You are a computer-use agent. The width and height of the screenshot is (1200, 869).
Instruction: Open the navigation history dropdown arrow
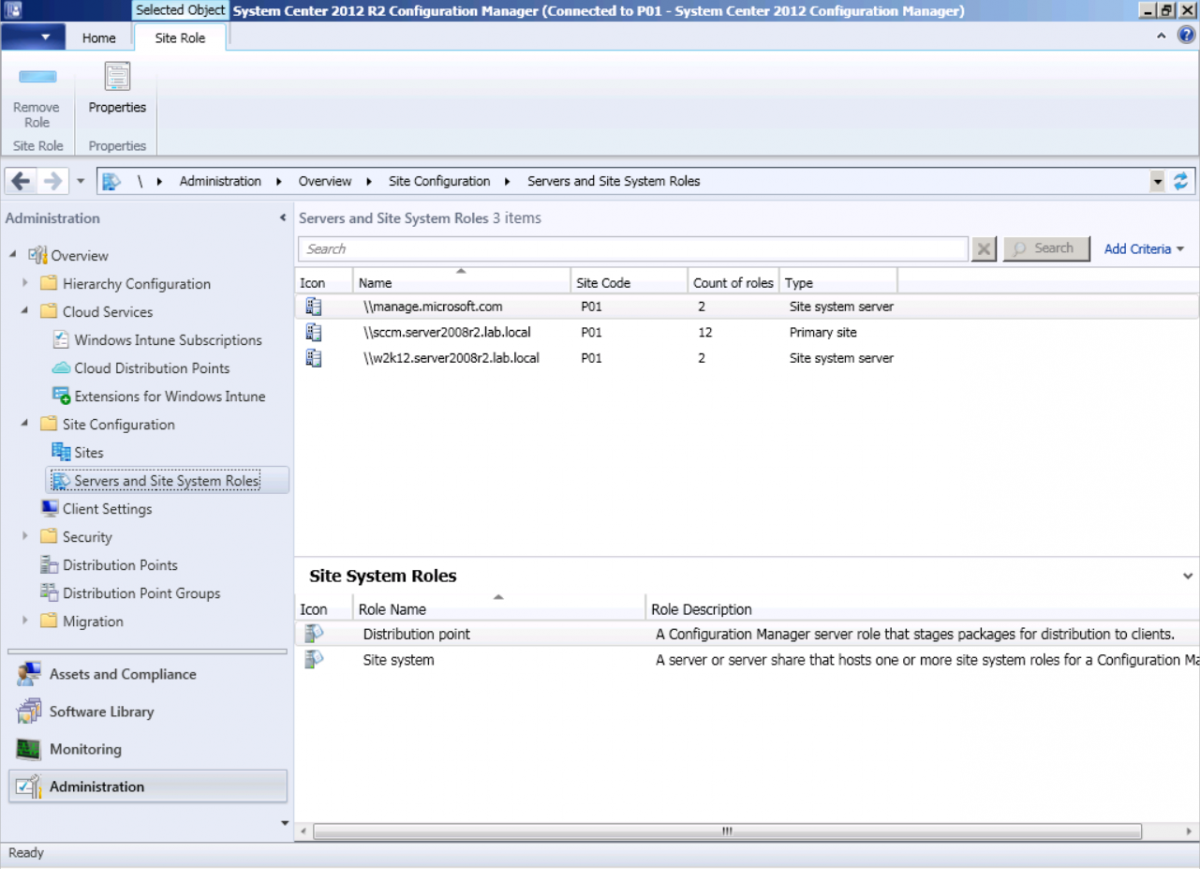click(81, 182)
